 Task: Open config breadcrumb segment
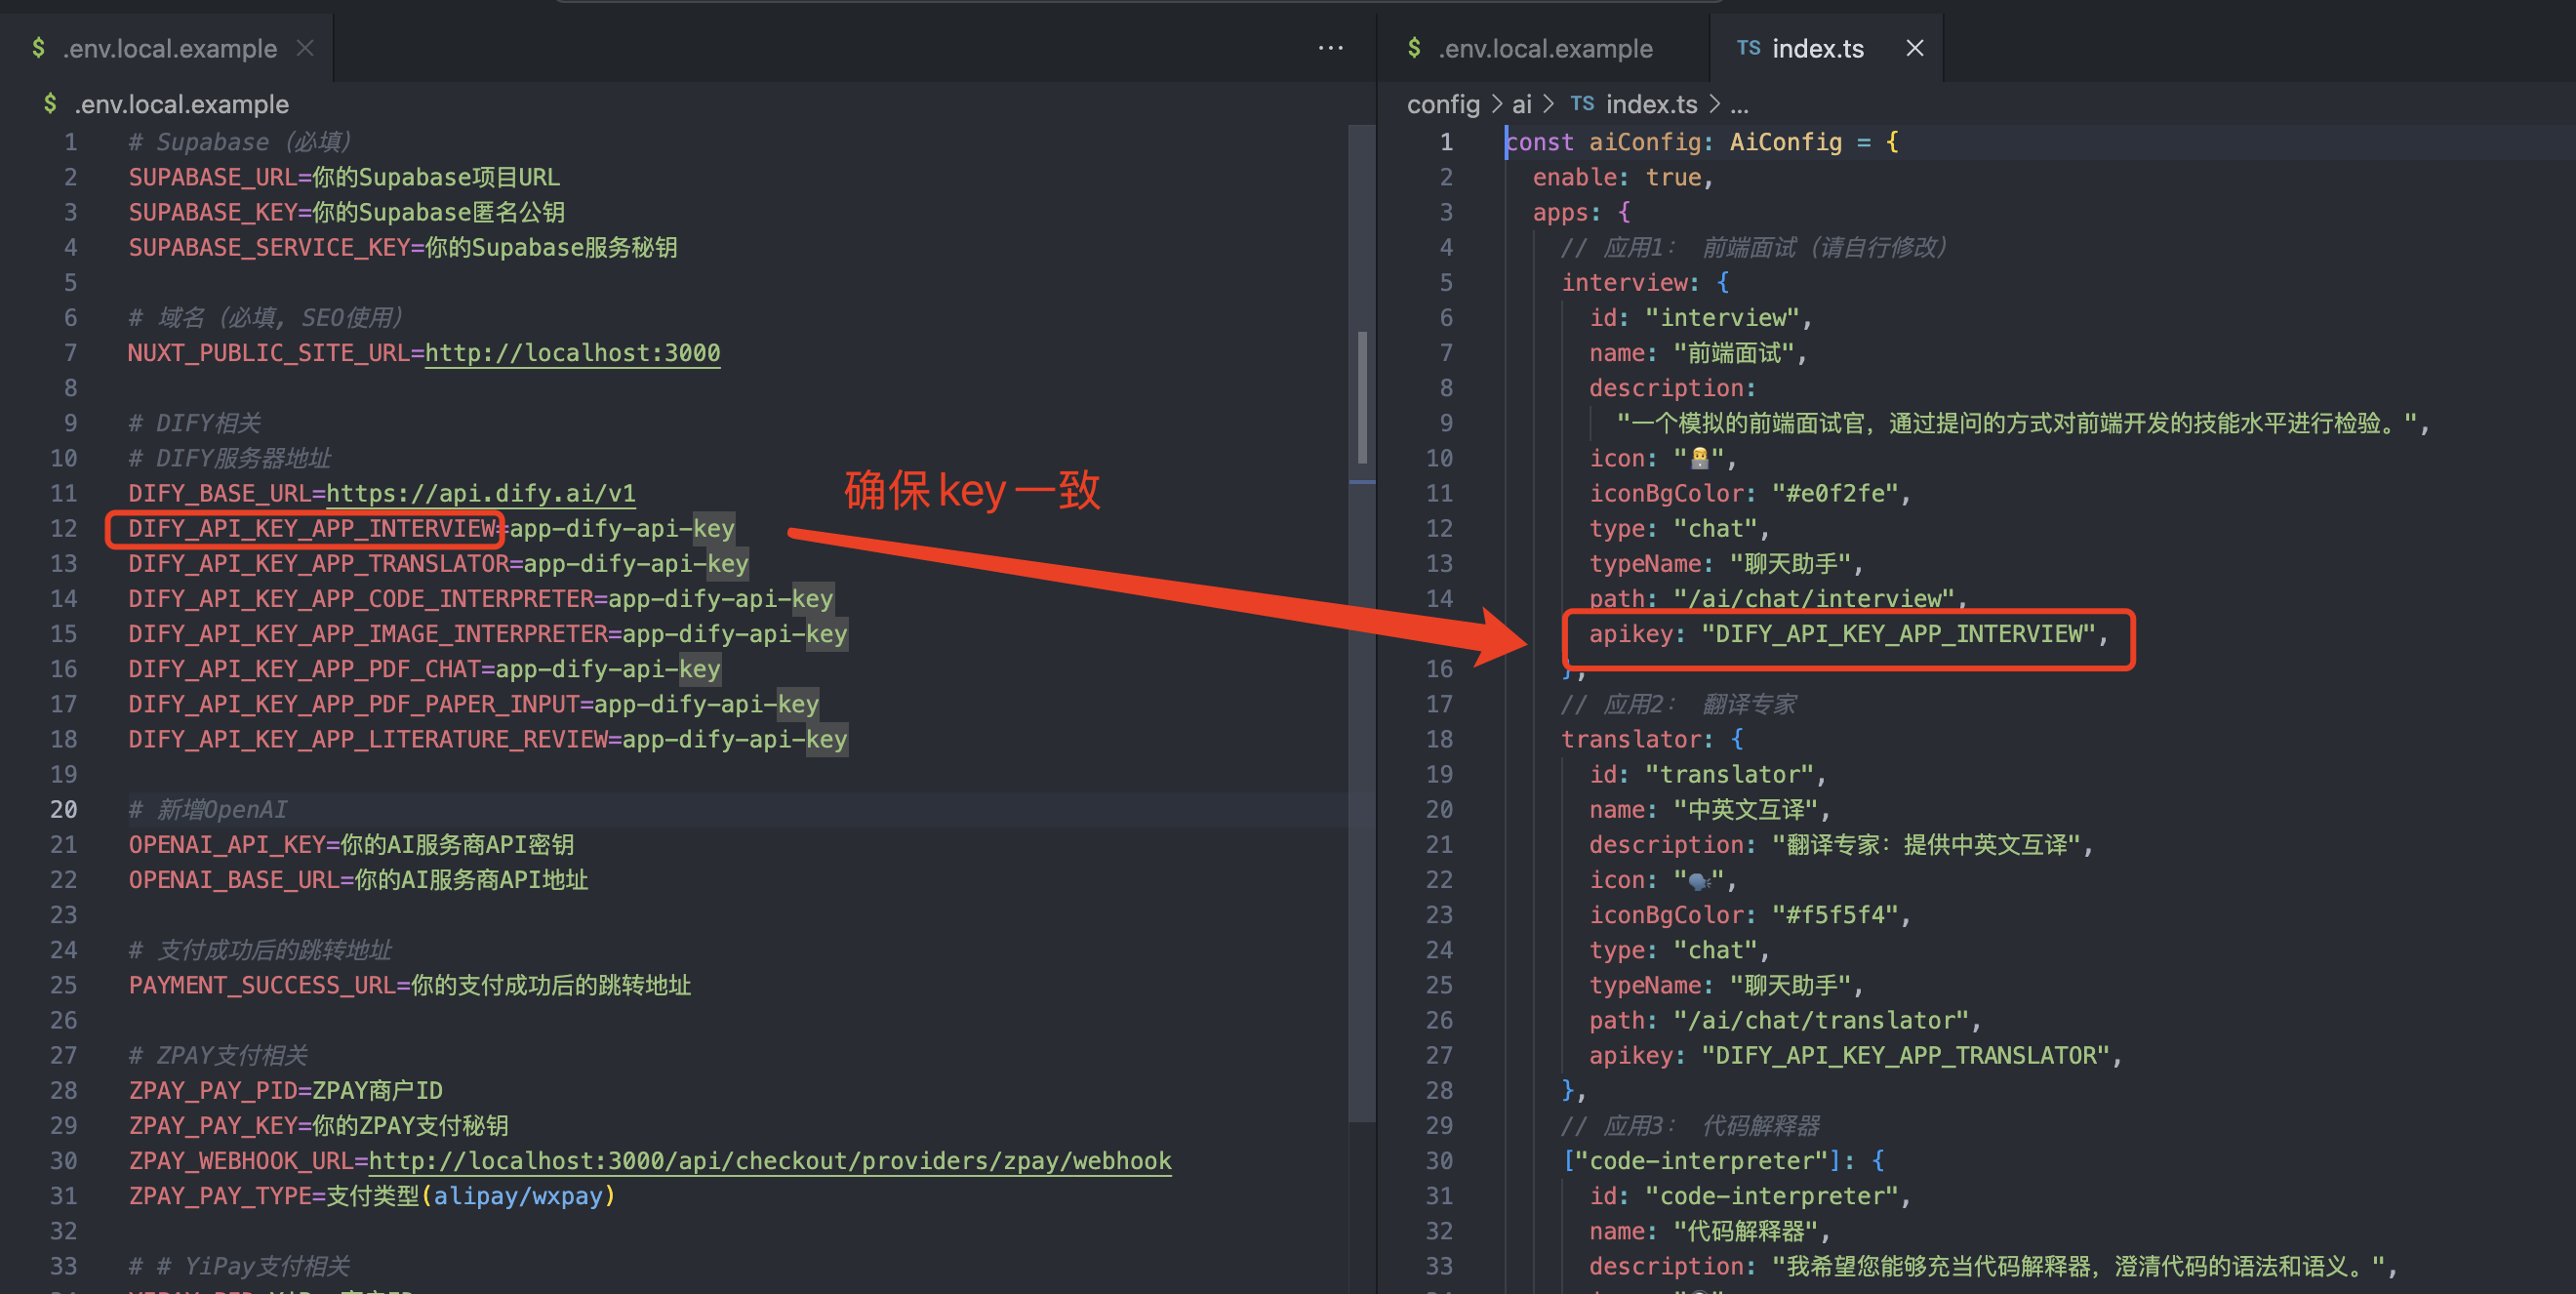[1443, 104]
